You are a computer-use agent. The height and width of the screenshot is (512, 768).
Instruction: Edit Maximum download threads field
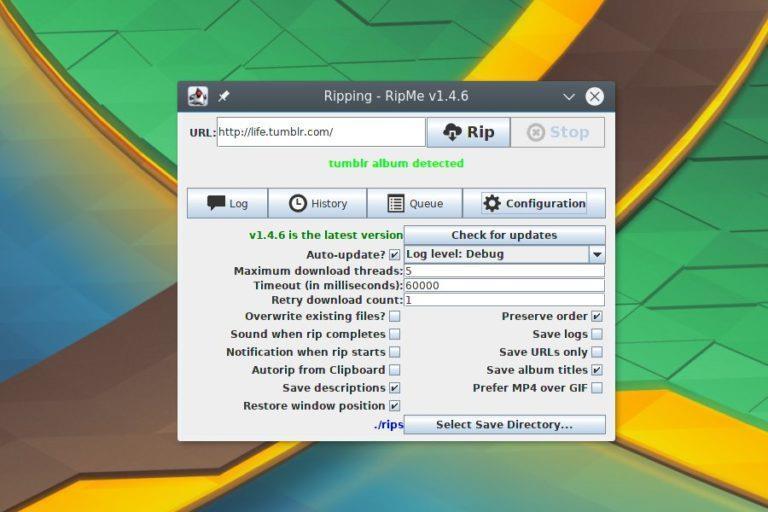tap(504, 271)
